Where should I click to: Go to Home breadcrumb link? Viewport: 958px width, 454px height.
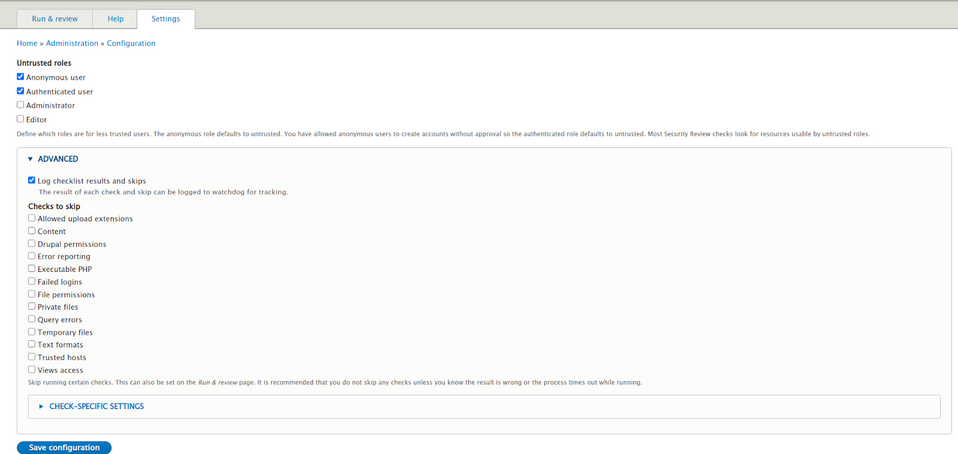point(27,43)
